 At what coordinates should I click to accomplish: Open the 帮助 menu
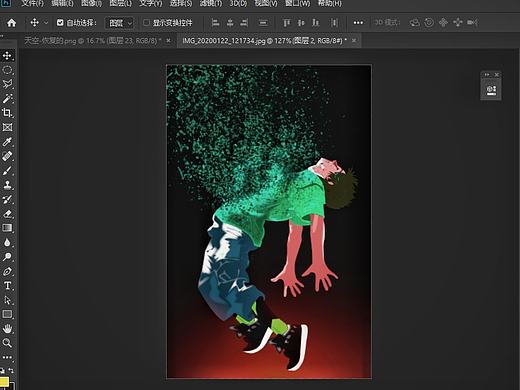pos(330,3)
